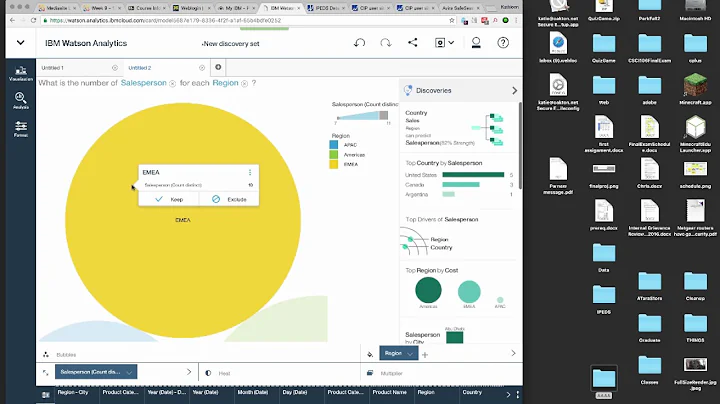Open the EMEA tooltip options menu
The image size is (720, 404).
[250, 172]
